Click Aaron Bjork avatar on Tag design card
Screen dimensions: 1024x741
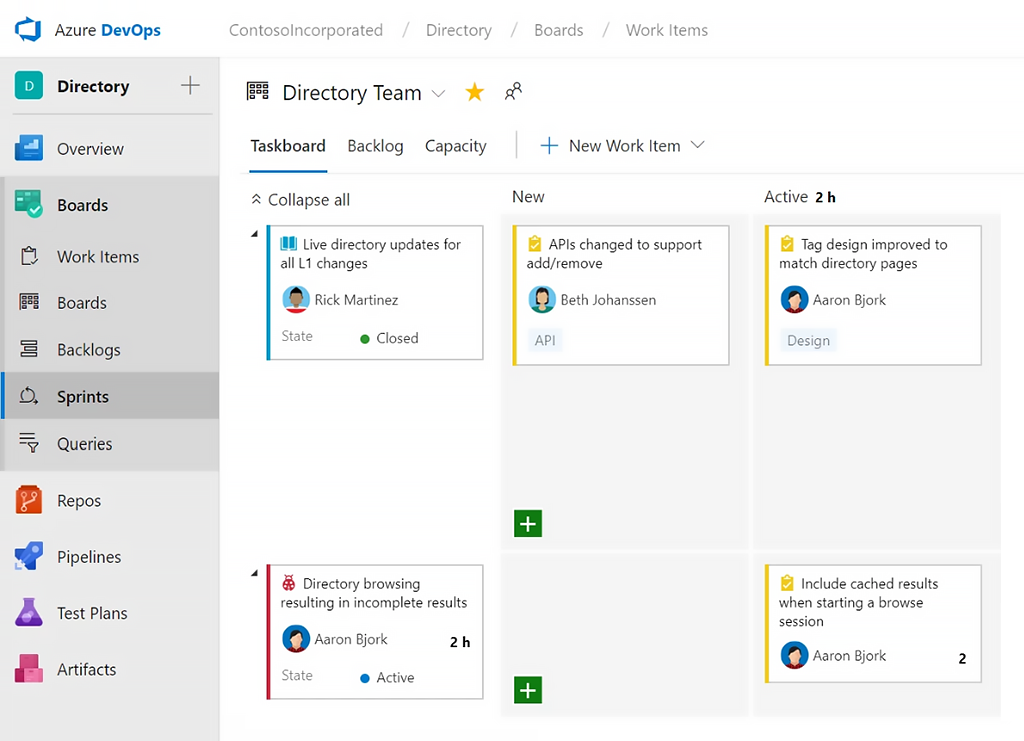(794, 300)
